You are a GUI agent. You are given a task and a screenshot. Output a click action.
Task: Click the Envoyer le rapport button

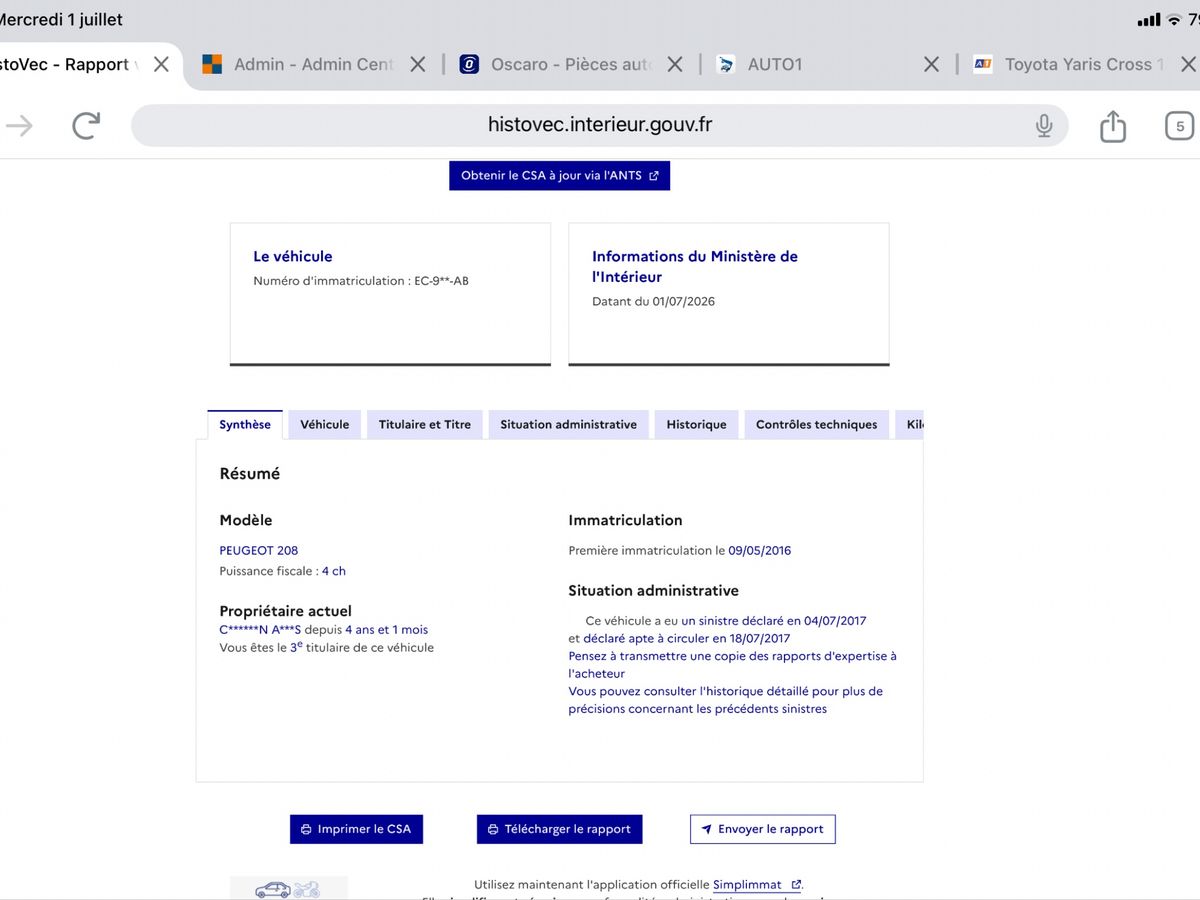click(762, 829)
